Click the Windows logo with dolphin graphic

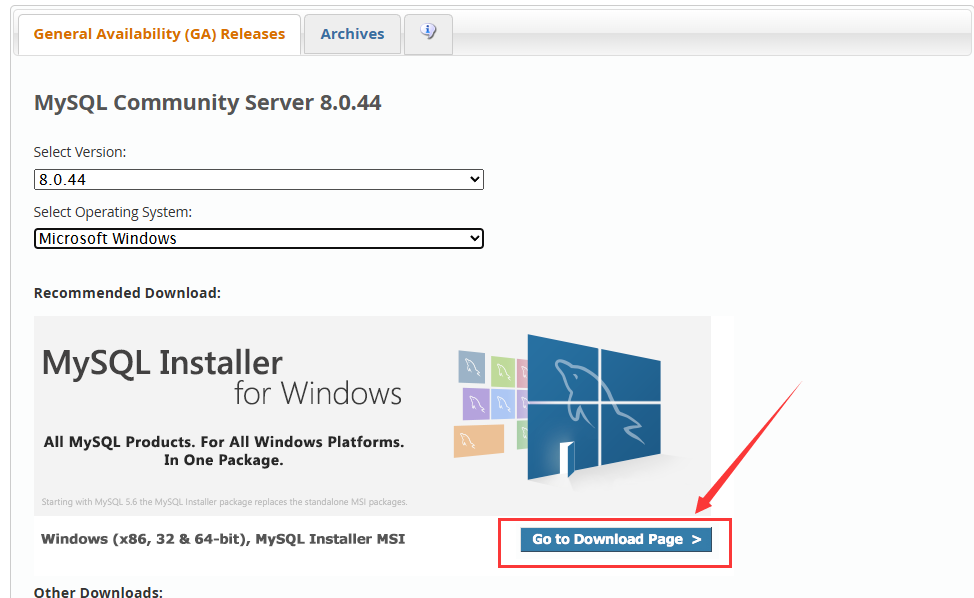tap(593, 407)
